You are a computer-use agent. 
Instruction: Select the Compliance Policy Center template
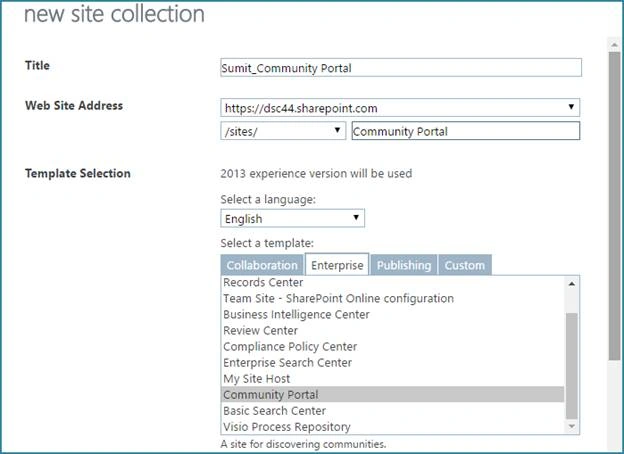pyautogui.click(x=392, y=347)
